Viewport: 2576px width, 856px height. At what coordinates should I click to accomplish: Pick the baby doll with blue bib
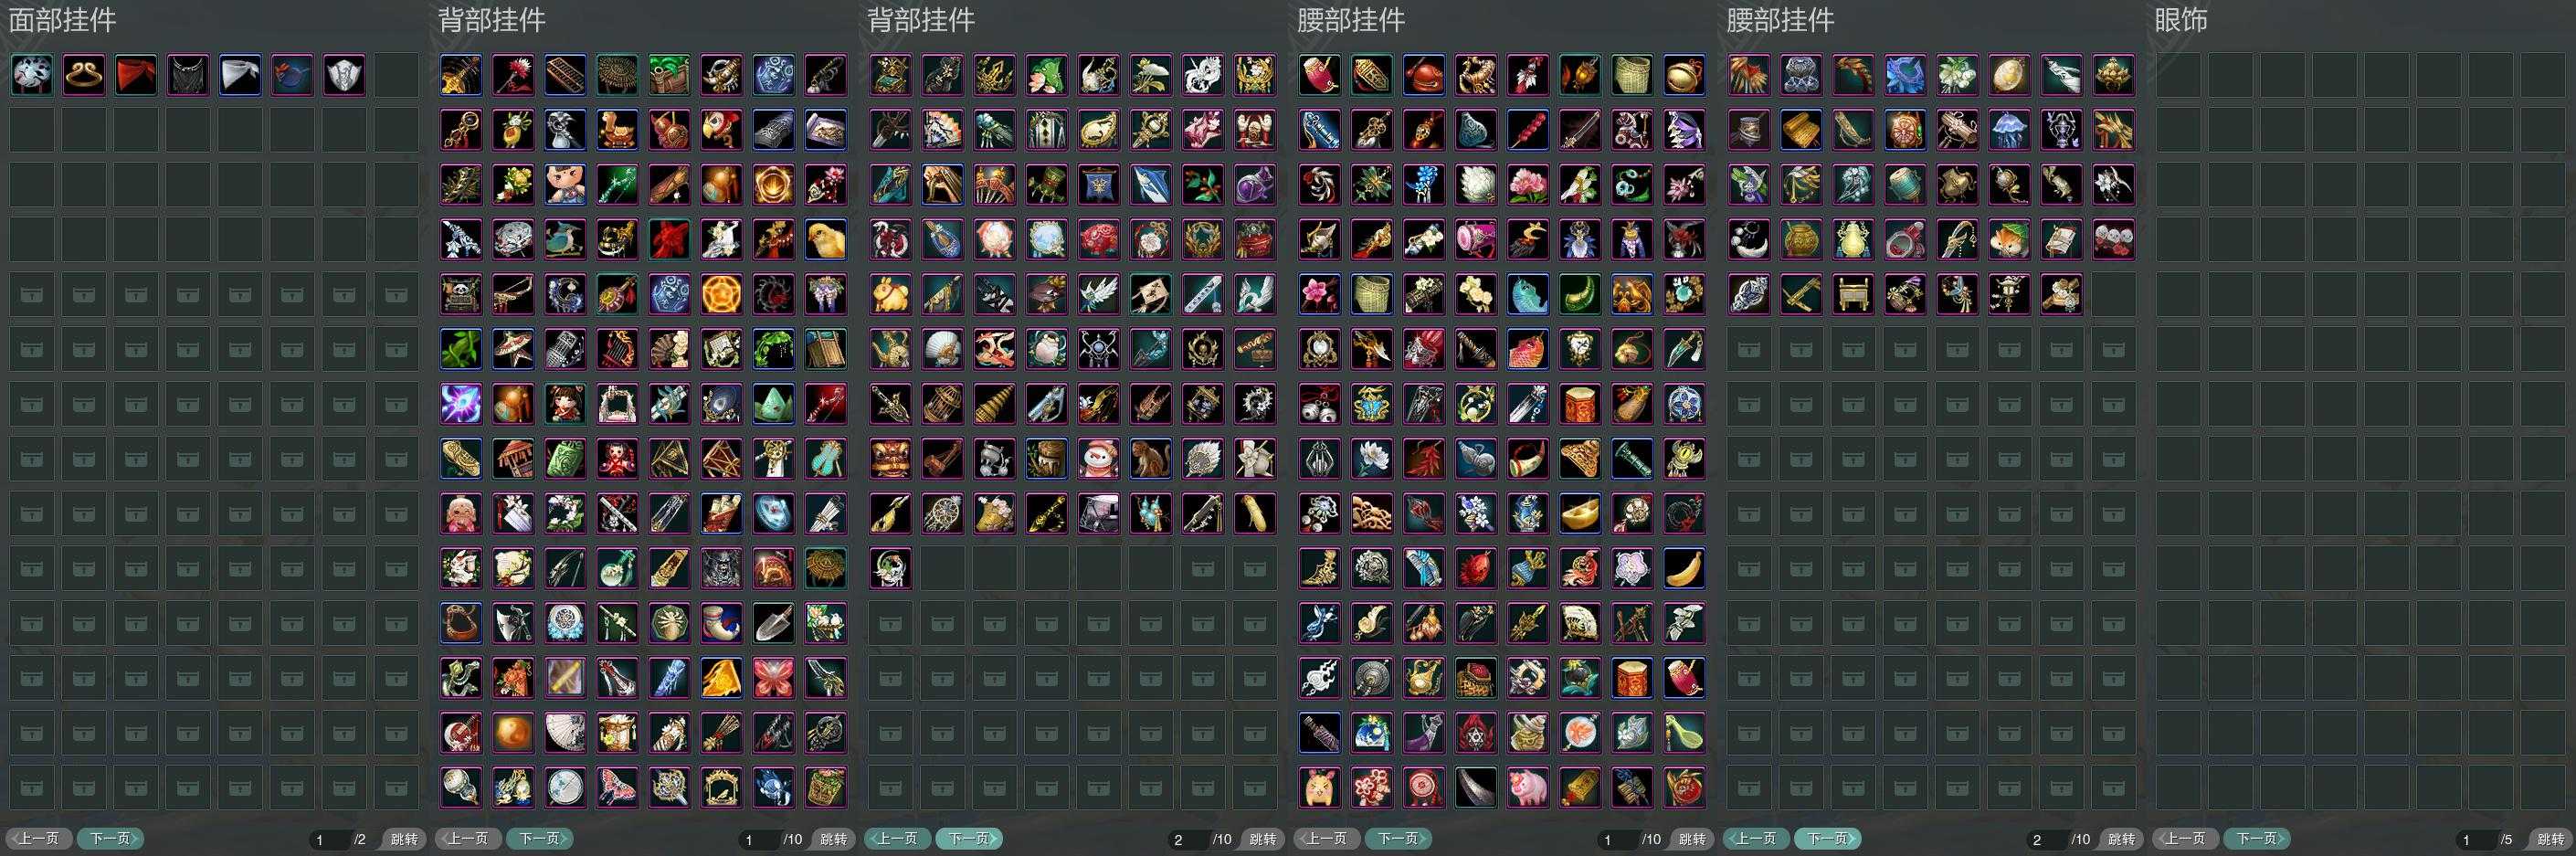point(566,185)
